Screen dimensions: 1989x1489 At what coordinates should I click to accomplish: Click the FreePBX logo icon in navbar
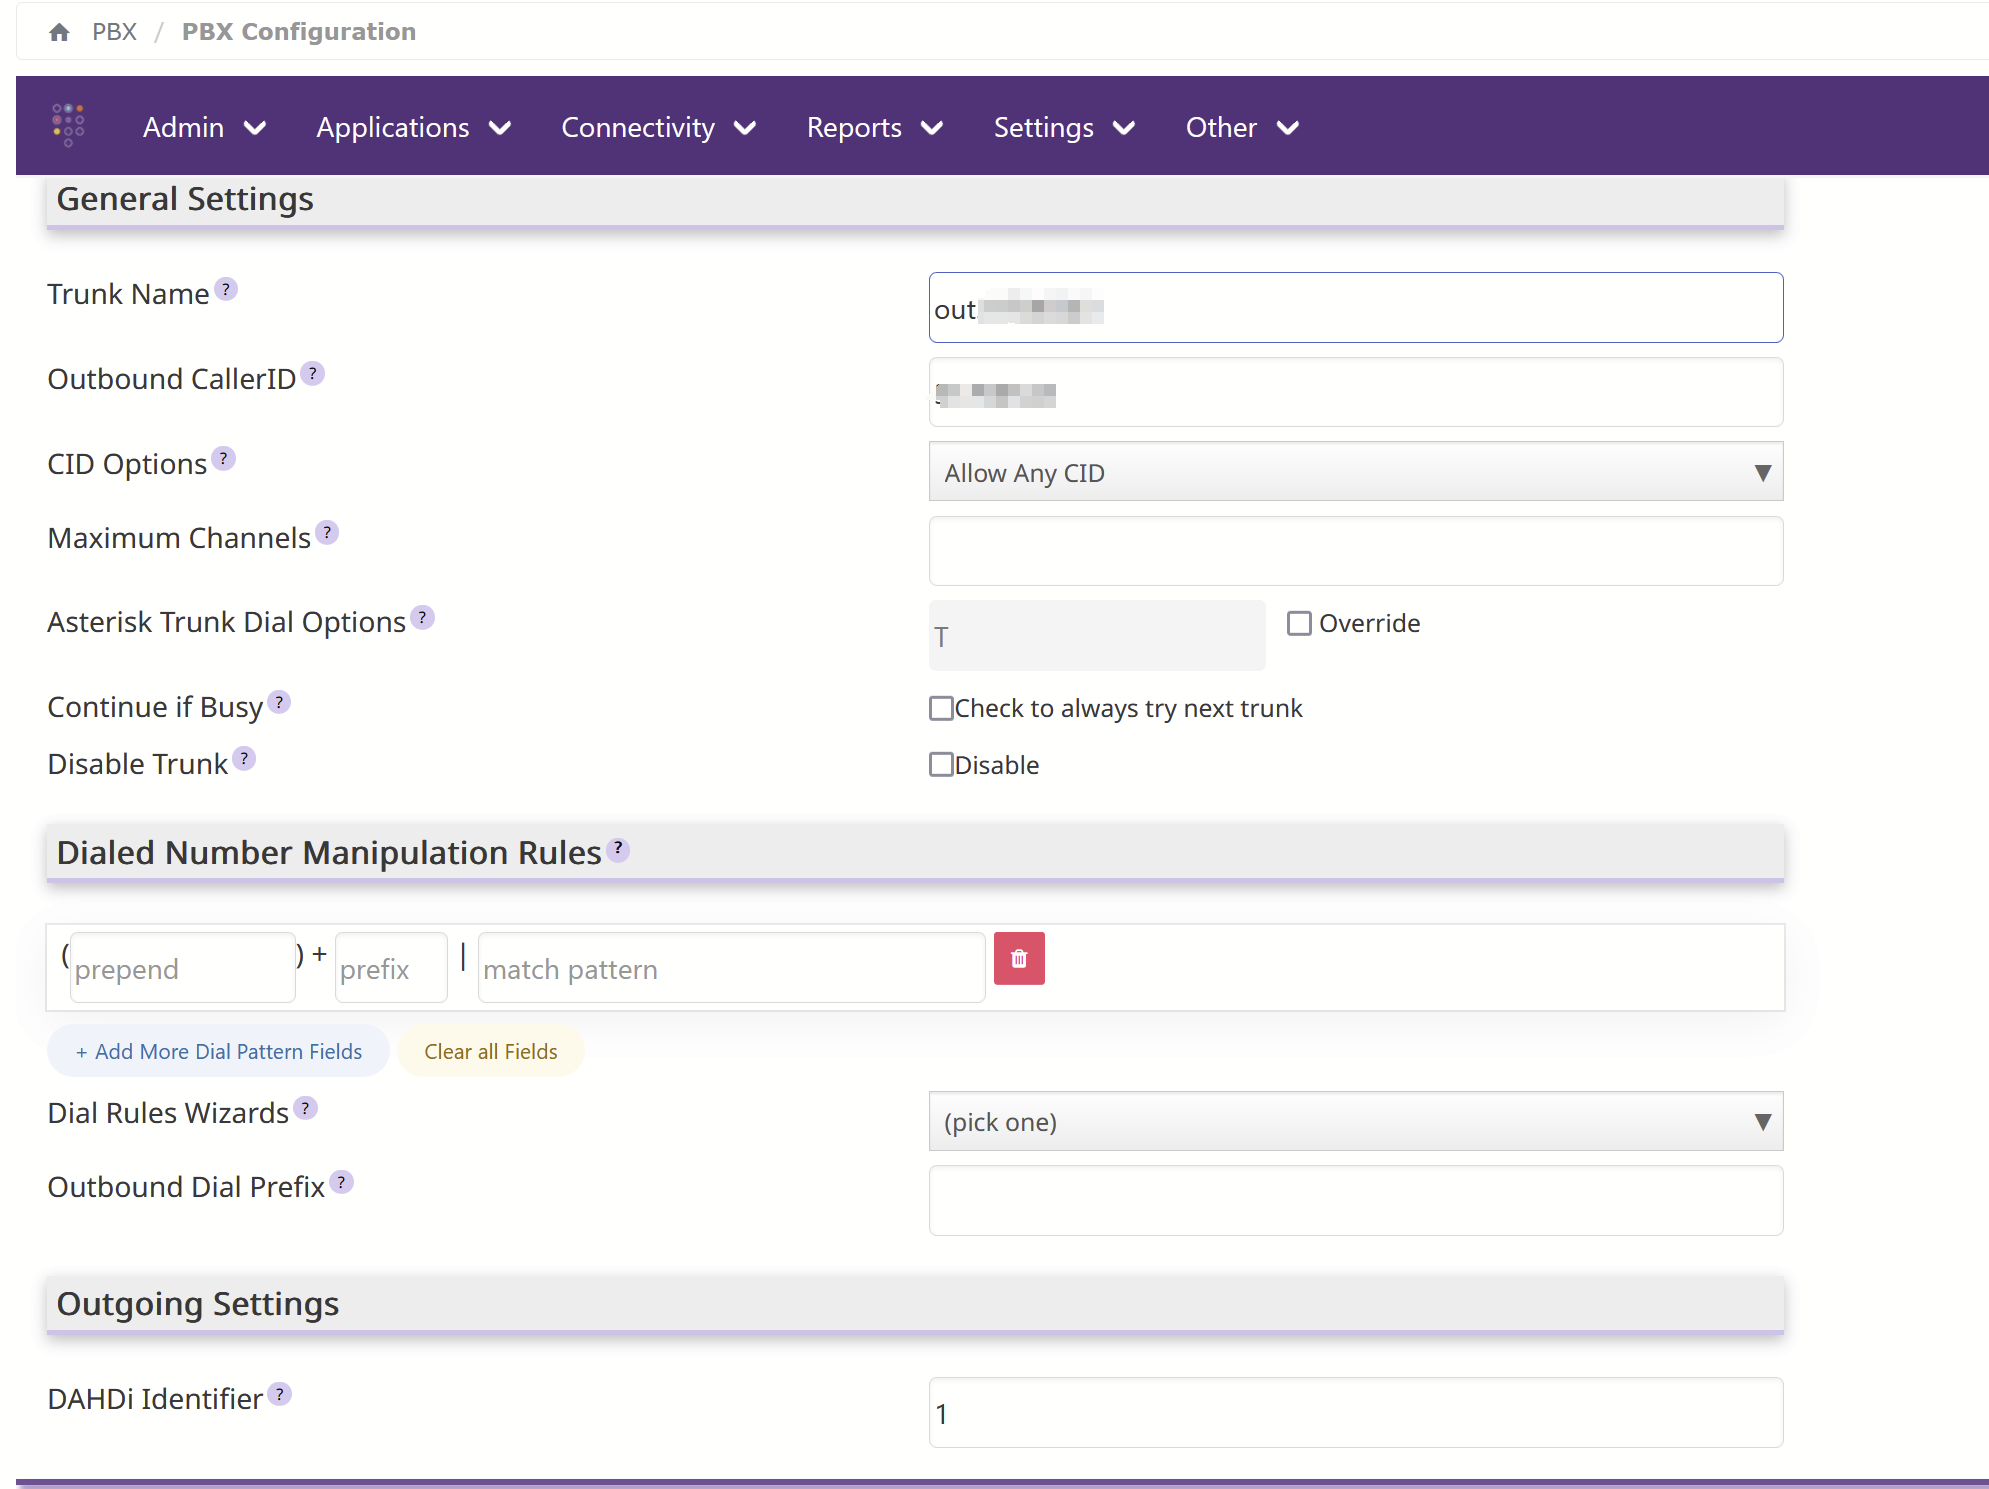(68, 125)
